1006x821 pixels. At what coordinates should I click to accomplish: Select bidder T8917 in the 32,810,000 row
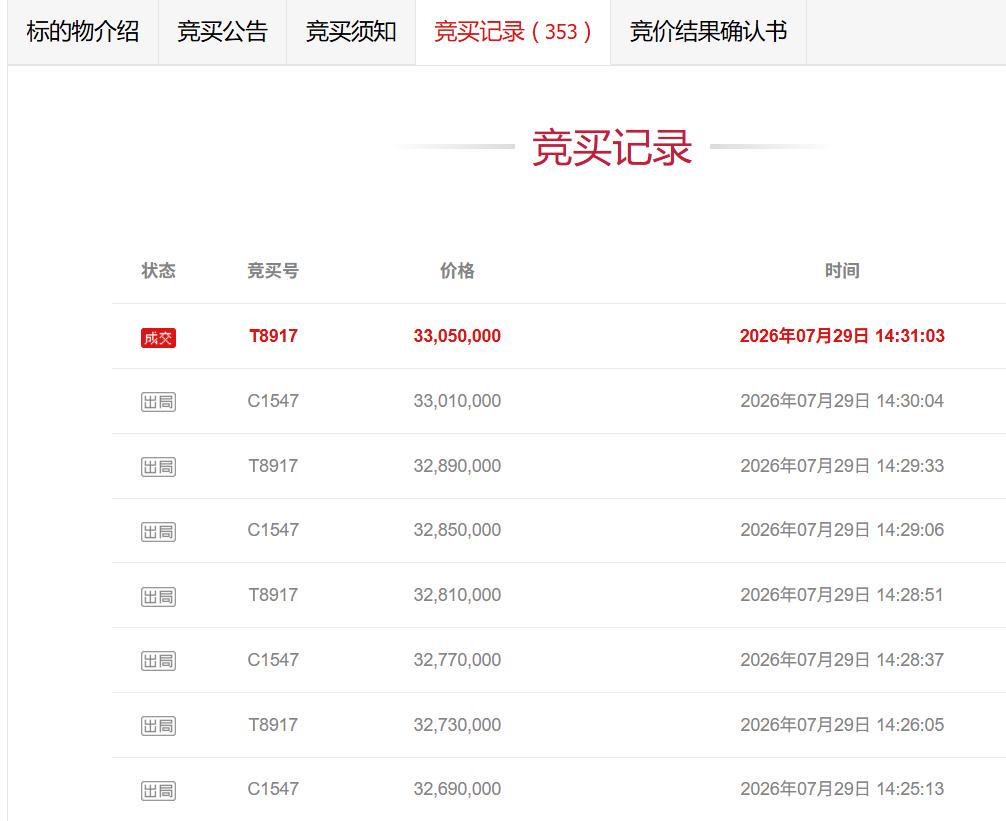click(x=273, y=595)
